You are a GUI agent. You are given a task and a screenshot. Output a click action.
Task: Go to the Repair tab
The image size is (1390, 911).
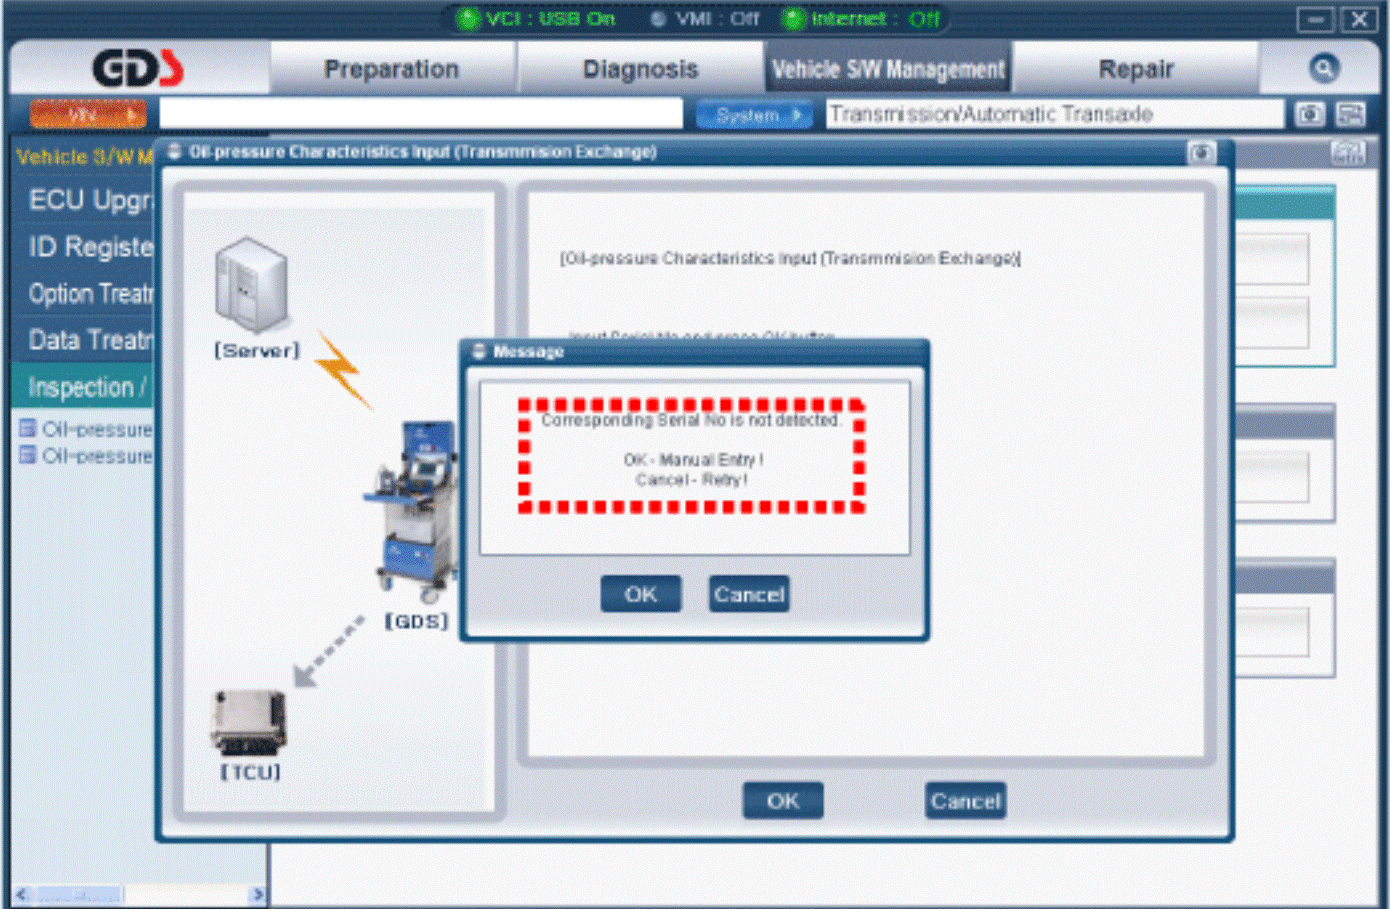pyautogui.click(x=1136, y=69)
